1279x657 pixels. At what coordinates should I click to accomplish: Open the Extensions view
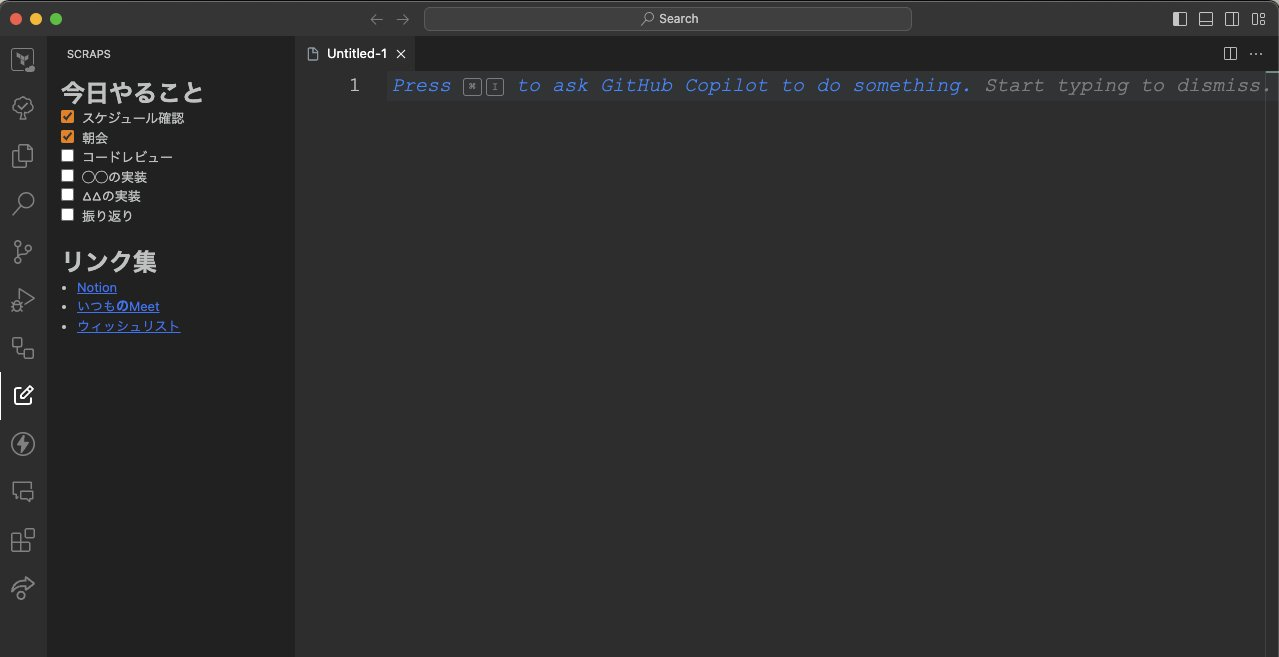coord(22,540)
